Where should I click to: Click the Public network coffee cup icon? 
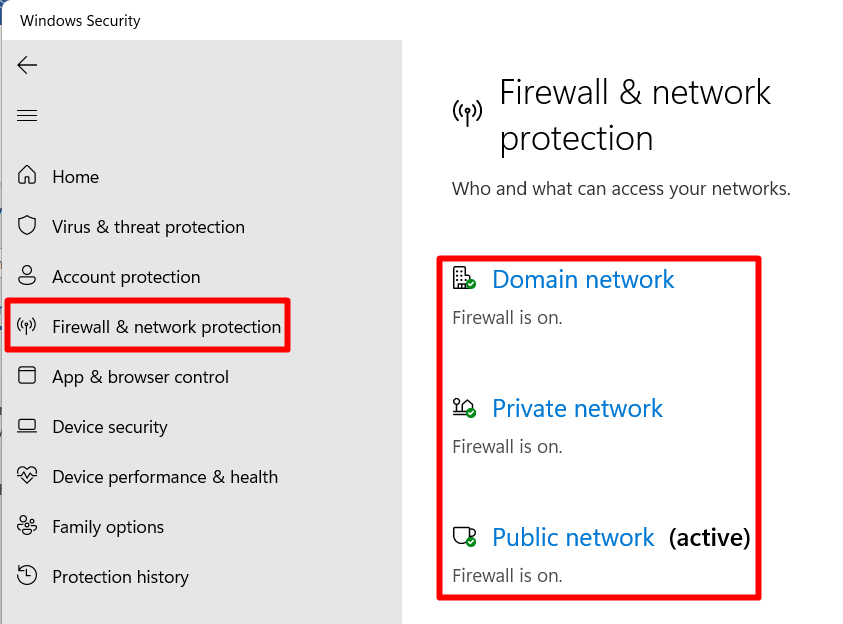pos(464,536)
